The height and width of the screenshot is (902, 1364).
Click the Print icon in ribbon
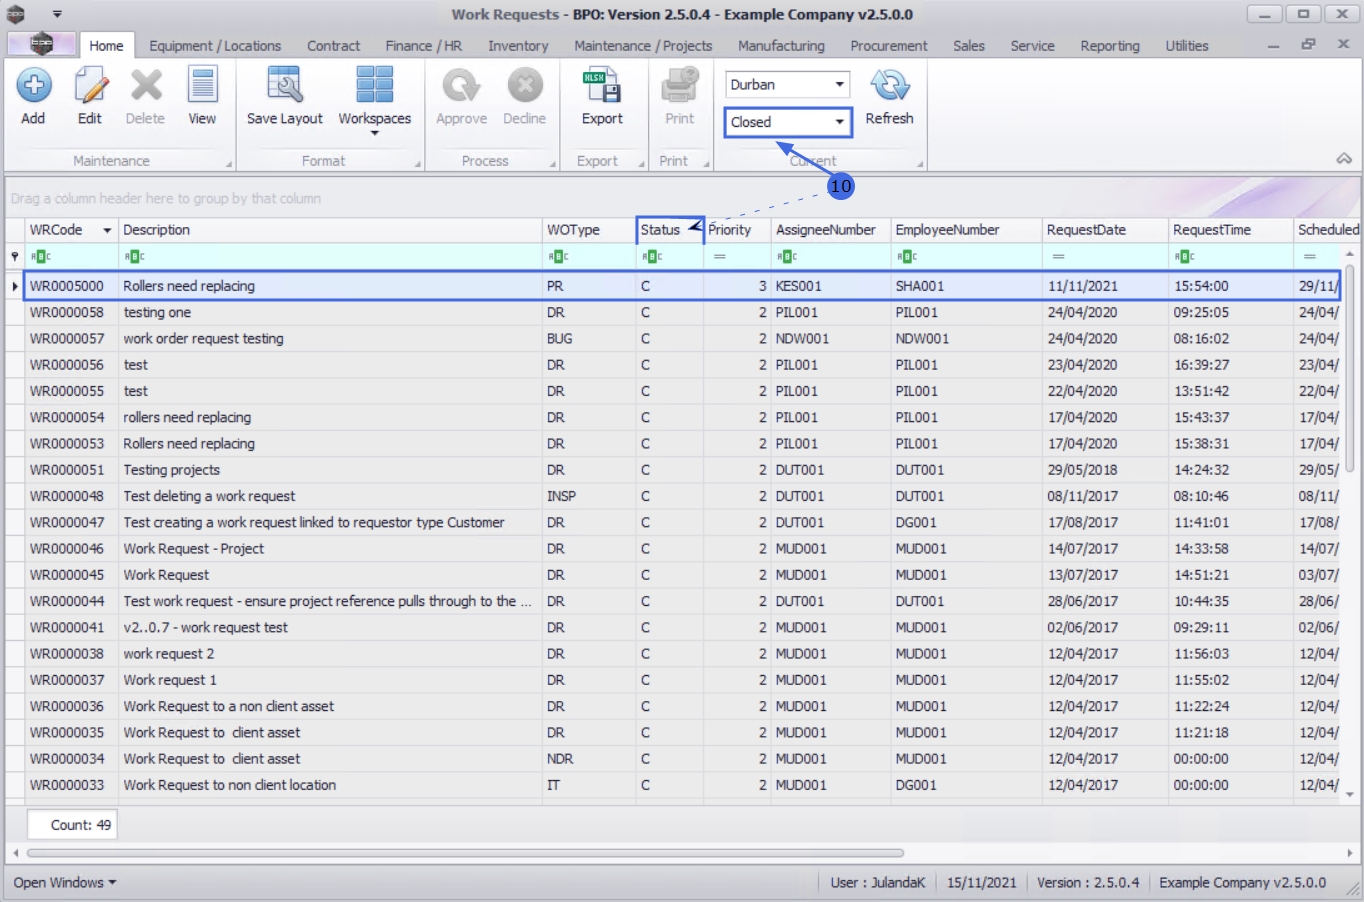click(679, 87)
